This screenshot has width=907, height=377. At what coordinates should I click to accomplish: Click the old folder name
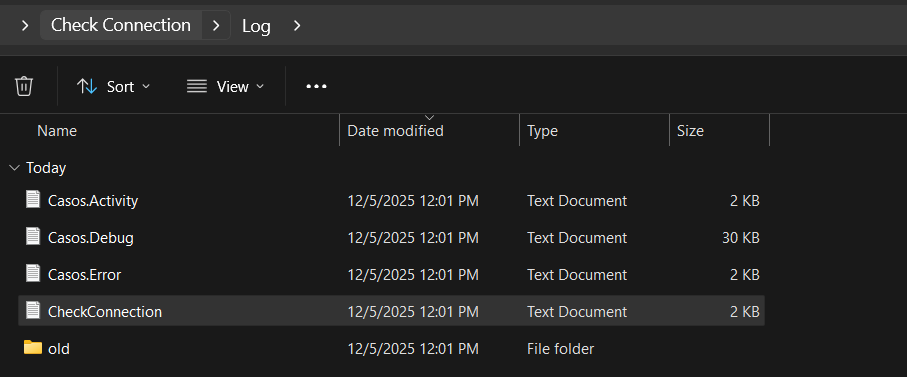tap(59, 349)
